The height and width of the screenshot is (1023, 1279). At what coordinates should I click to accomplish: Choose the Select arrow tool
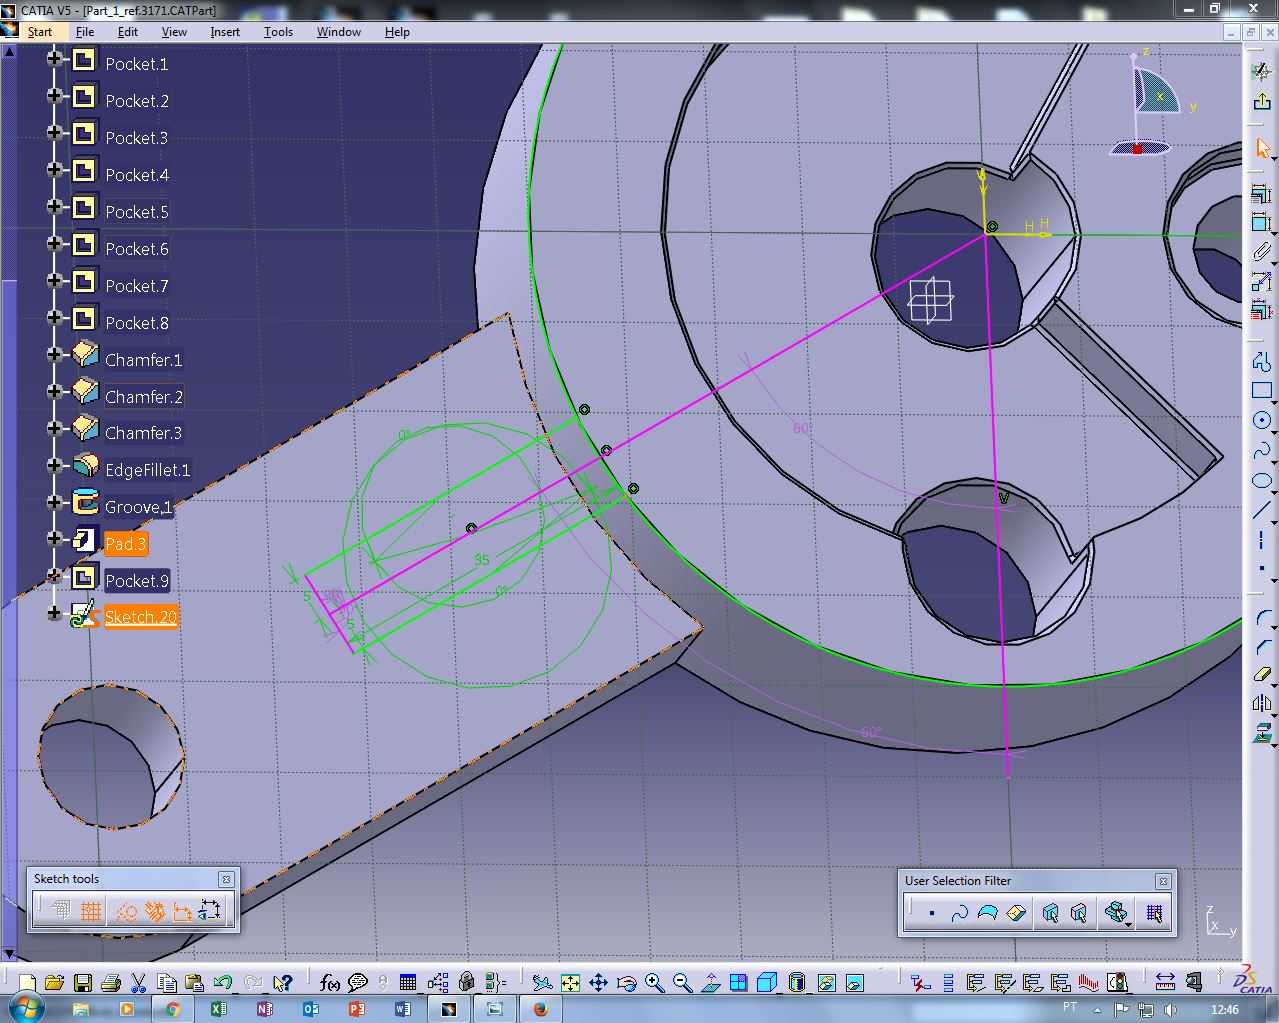pos(1262,148)
